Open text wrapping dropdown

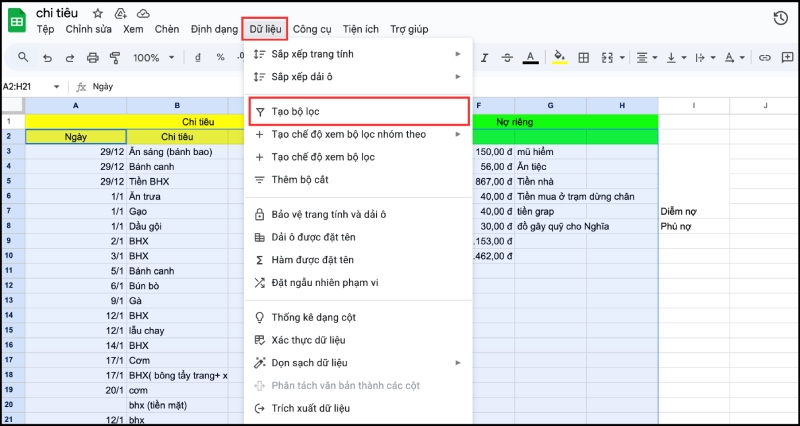pos(705,58)
